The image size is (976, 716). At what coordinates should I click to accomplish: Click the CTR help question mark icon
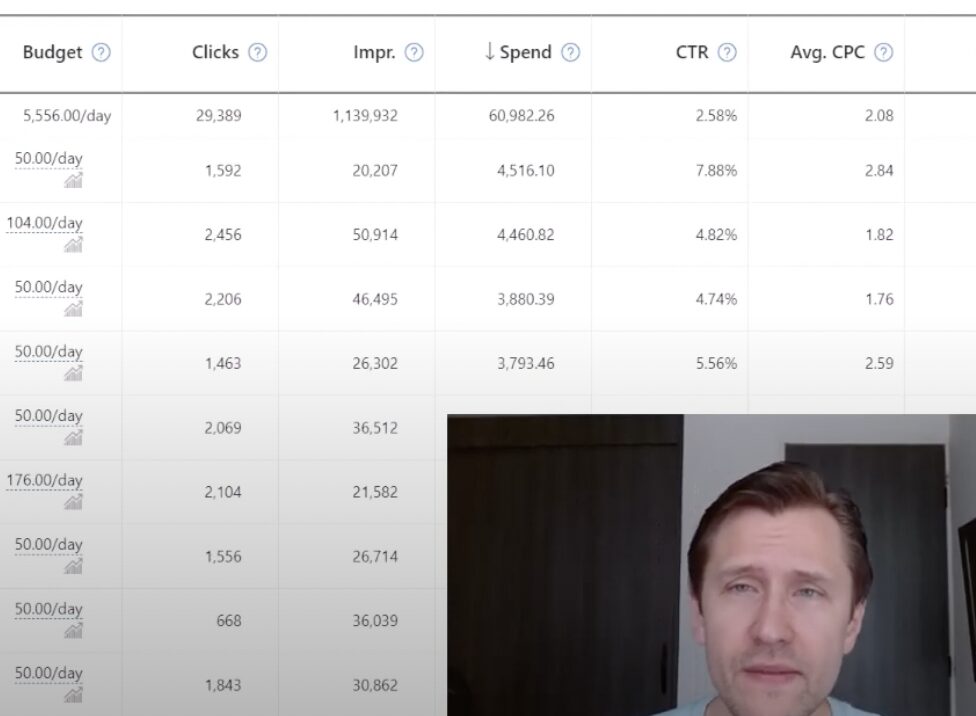tap(727, 53)
